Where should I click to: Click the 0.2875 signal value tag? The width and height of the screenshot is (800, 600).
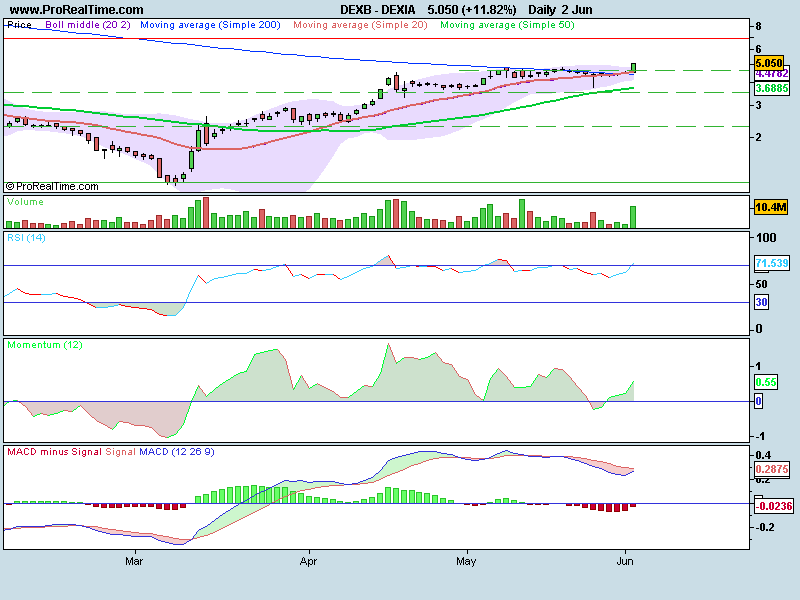click(772, 469)
